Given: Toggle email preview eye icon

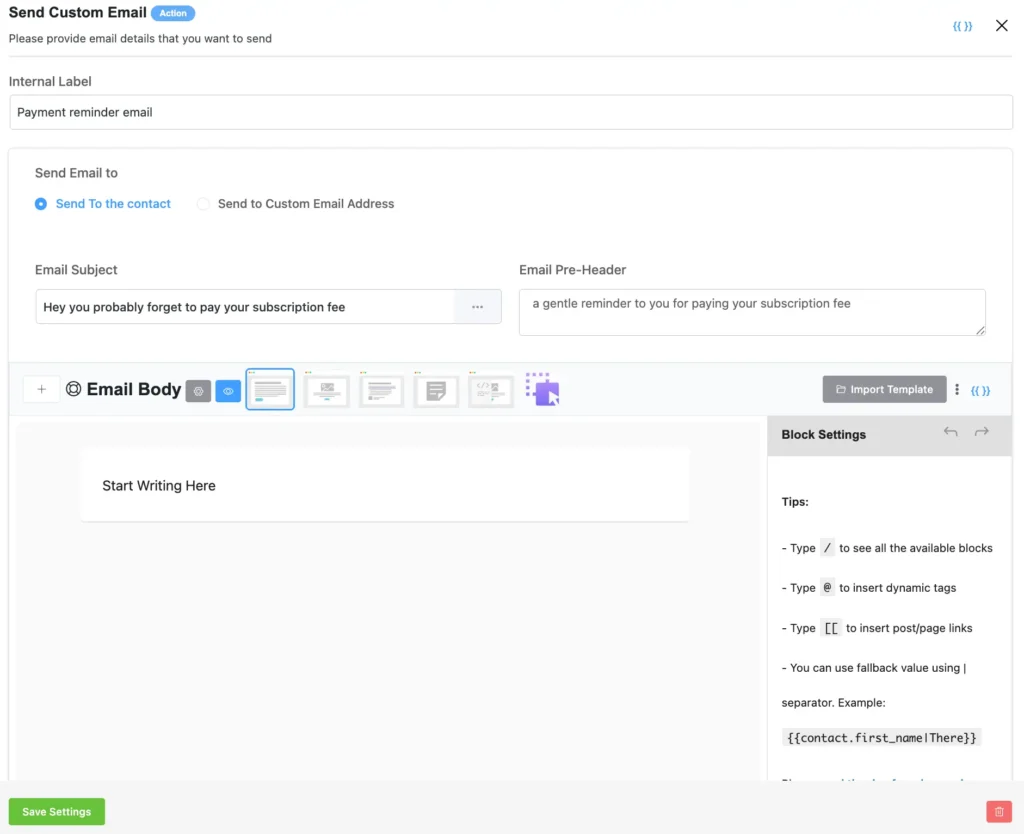Looking at the screenshot, I should click(x=228, y=391).
